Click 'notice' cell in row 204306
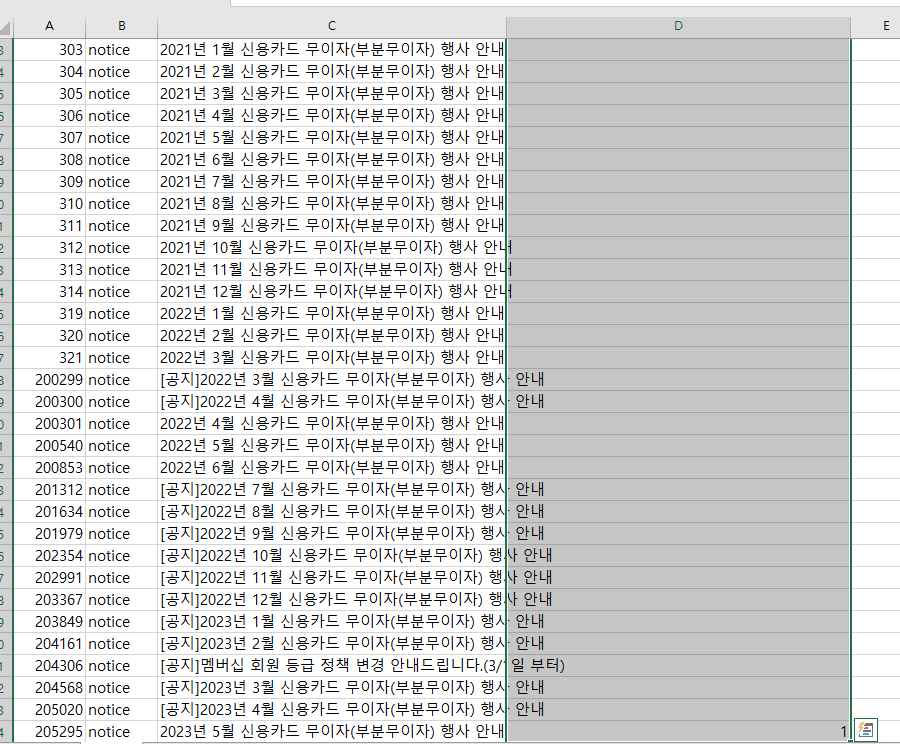 (x=122, y=666)
